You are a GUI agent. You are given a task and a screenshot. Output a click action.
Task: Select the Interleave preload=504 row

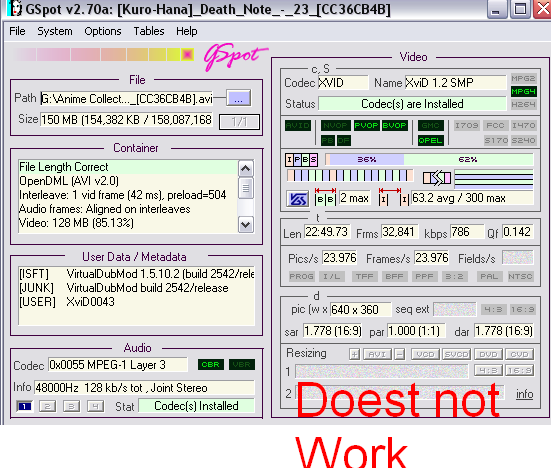coord(128,195)
